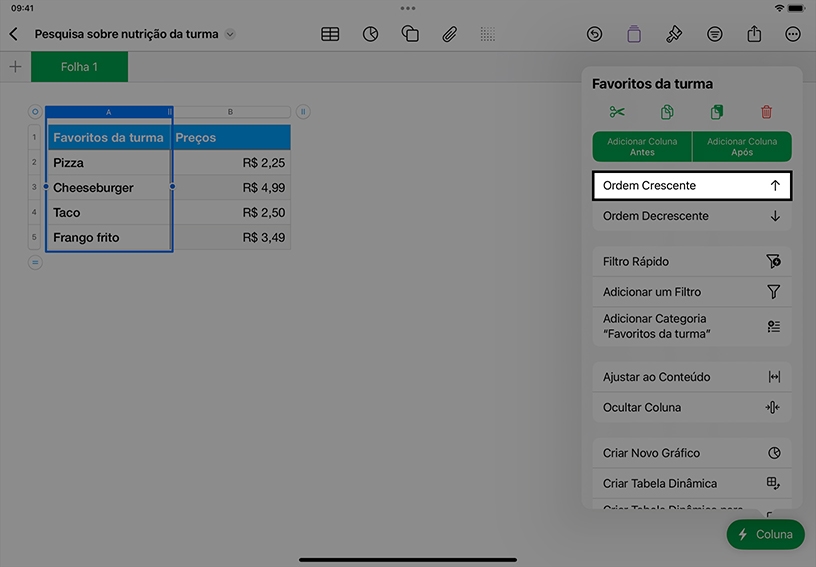The image size is (816, 567).
Task: Tap the add-row handle below the table
Action: tap(35, 262)
